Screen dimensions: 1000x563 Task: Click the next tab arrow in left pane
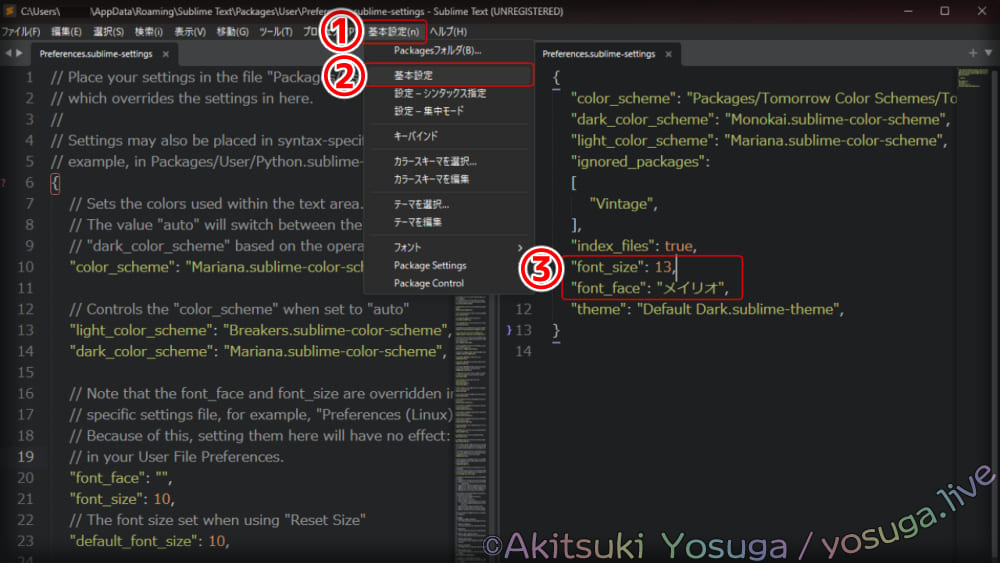[x=19, y=54]
